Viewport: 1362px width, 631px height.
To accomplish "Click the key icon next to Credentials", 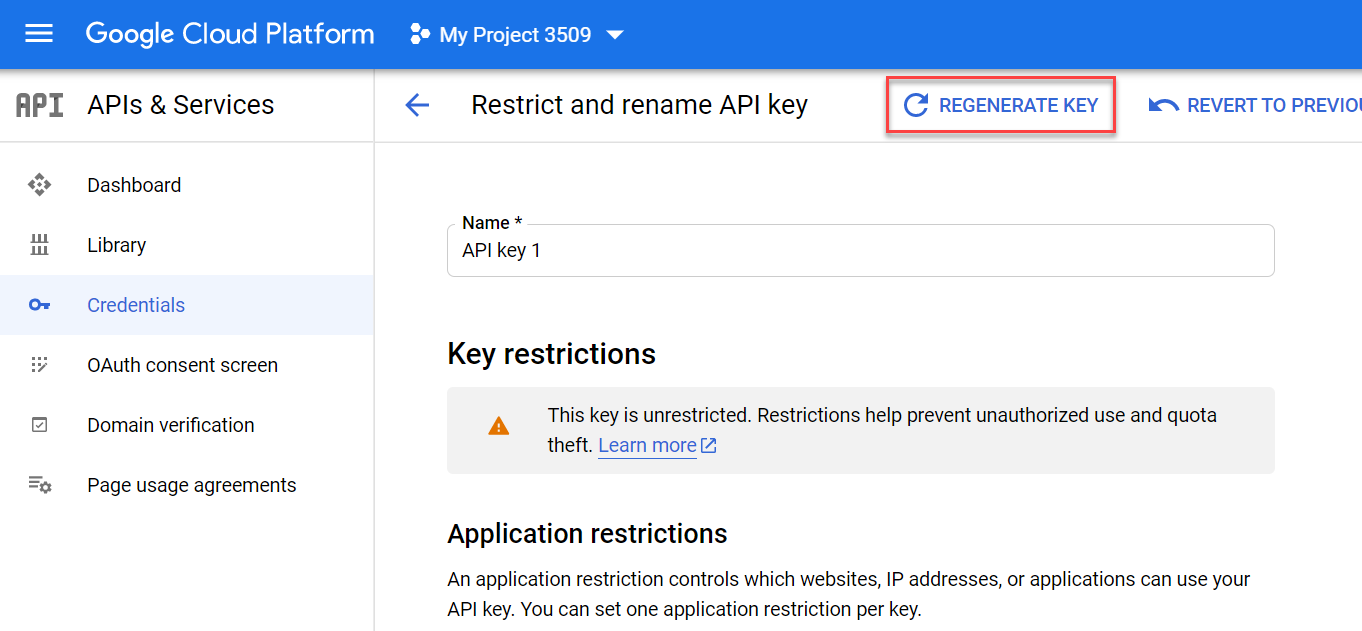I will point(39,304).
